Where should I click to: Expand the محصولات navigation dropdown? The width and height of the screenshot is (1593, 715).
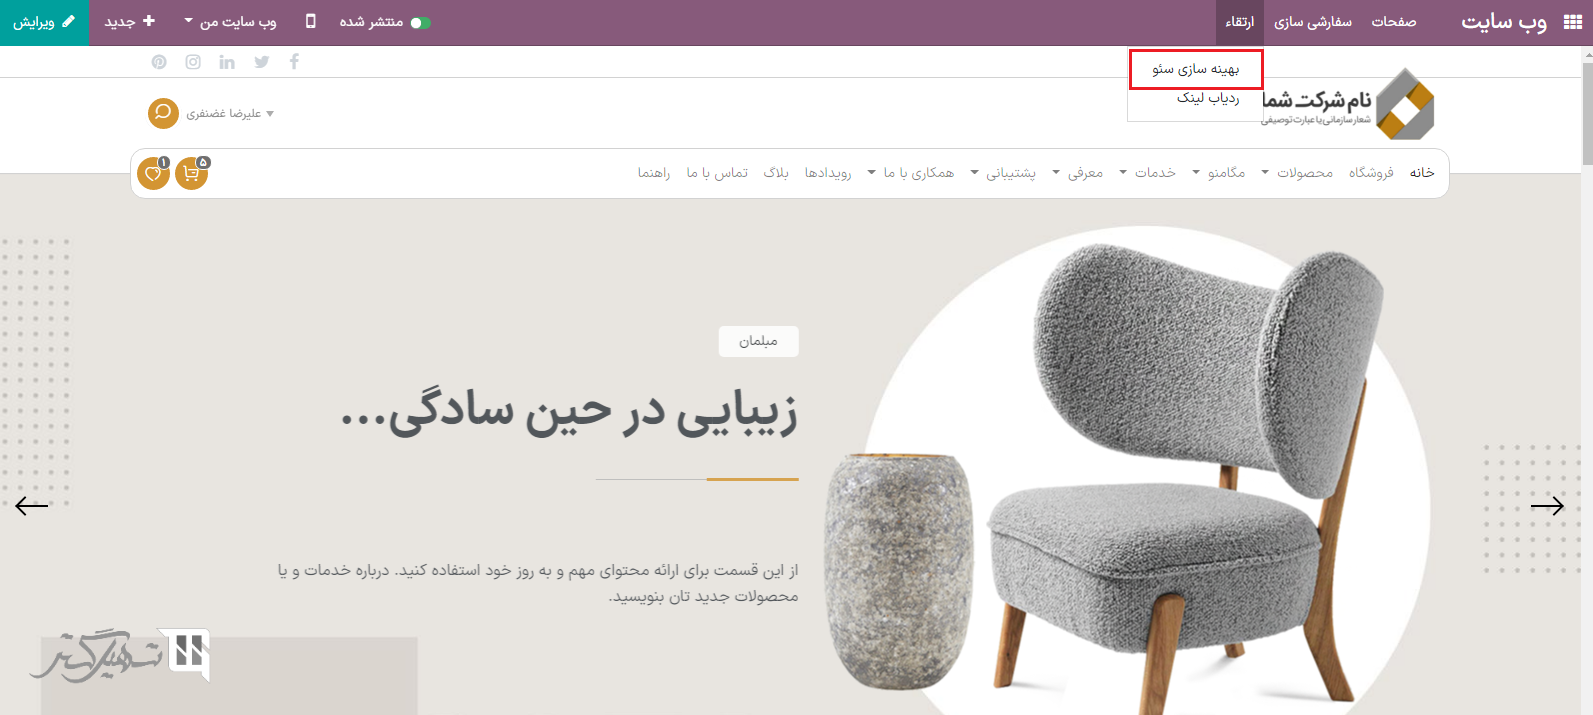pyautogui.click(x=1297, y=173)
